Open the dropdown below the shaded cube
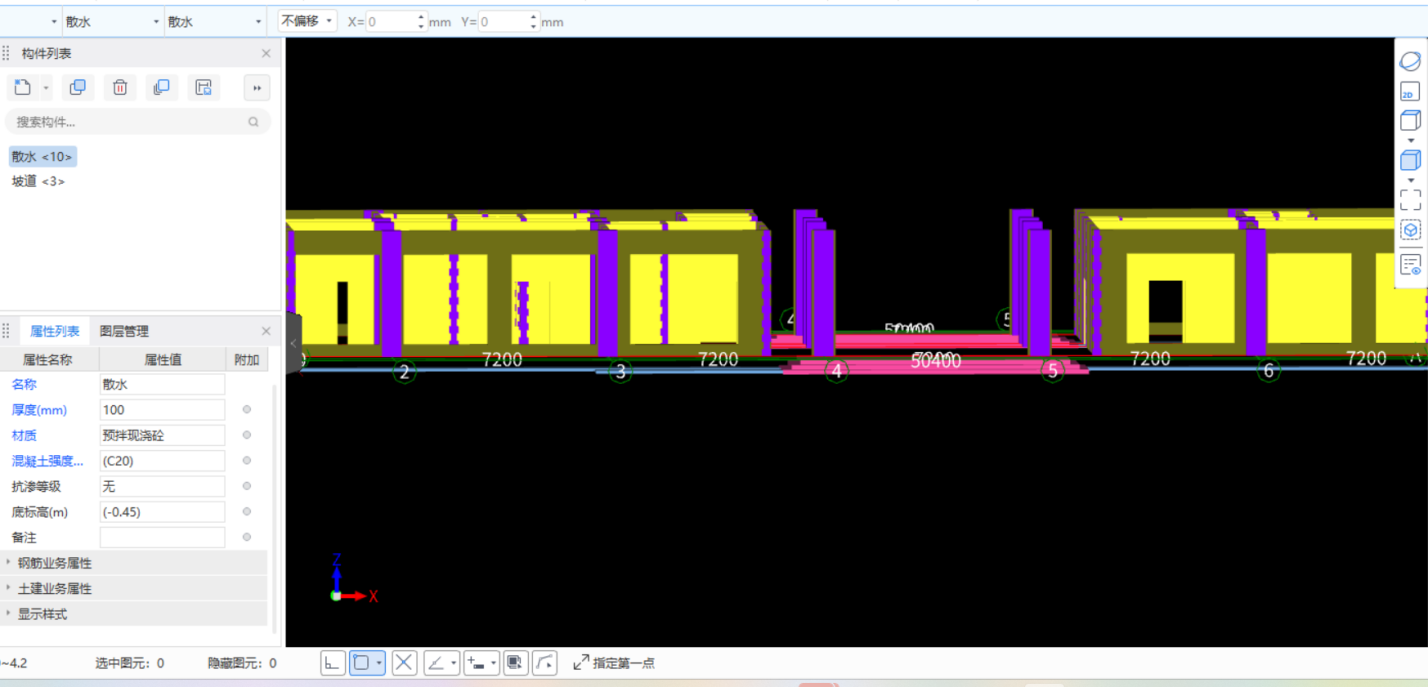The height and width of the screenshot is (687, 1428). point(1411,181)
